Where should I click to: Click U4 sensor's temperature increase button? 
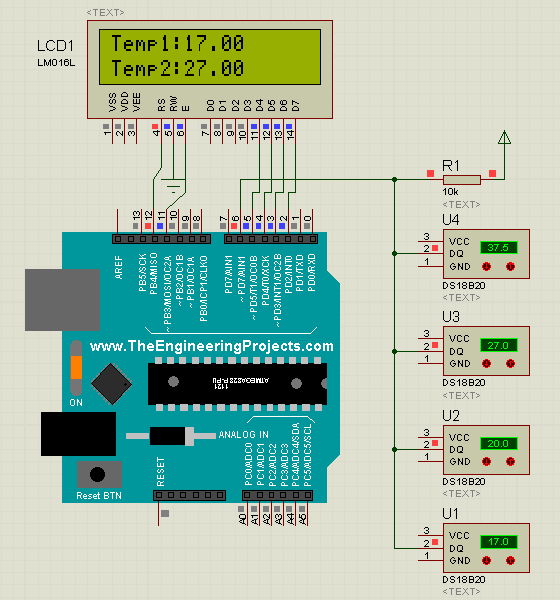510,266
